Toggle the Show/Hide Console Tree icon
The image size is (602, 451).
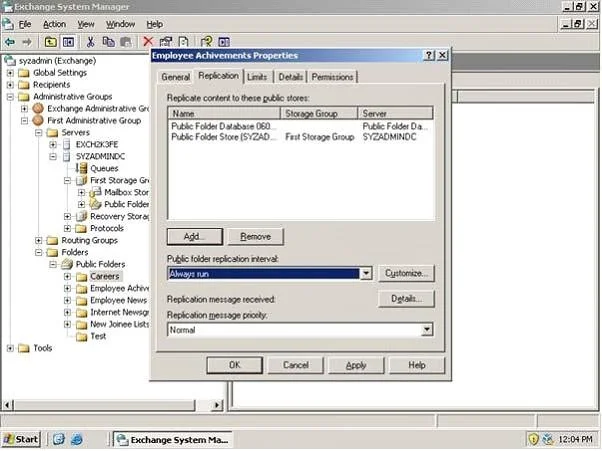pyautogui.click(x=68, y=41)
